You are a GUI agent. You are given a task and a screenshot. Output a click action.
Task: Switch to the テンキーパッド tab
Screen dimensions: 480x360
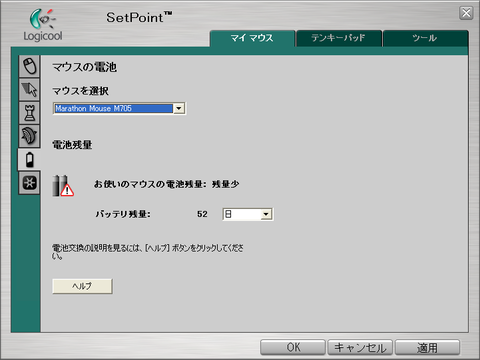(339, 38)
